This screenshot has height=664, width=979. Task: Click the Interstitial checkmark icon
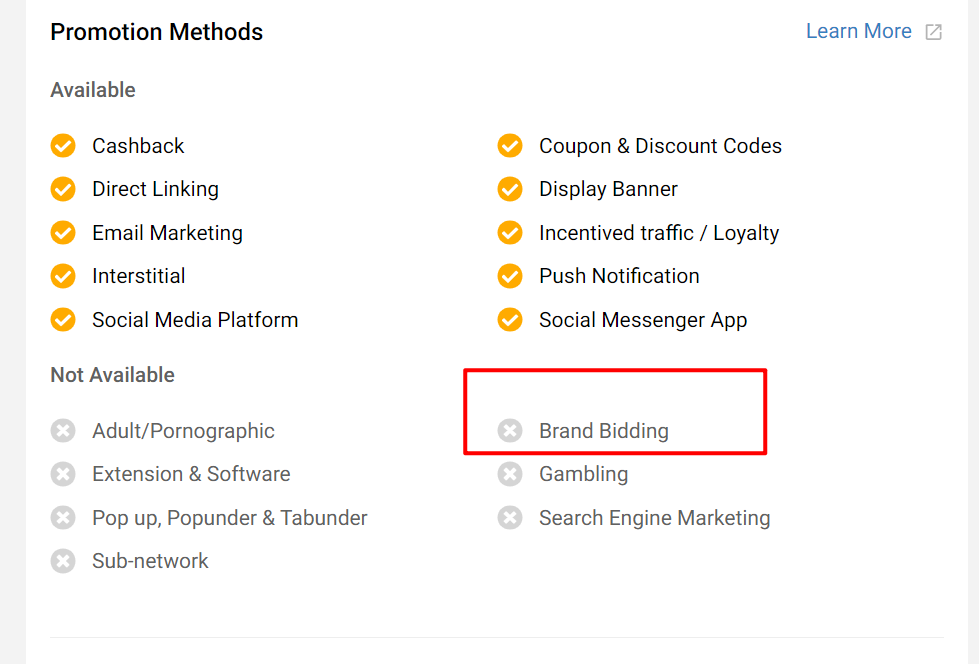[63, 276]
